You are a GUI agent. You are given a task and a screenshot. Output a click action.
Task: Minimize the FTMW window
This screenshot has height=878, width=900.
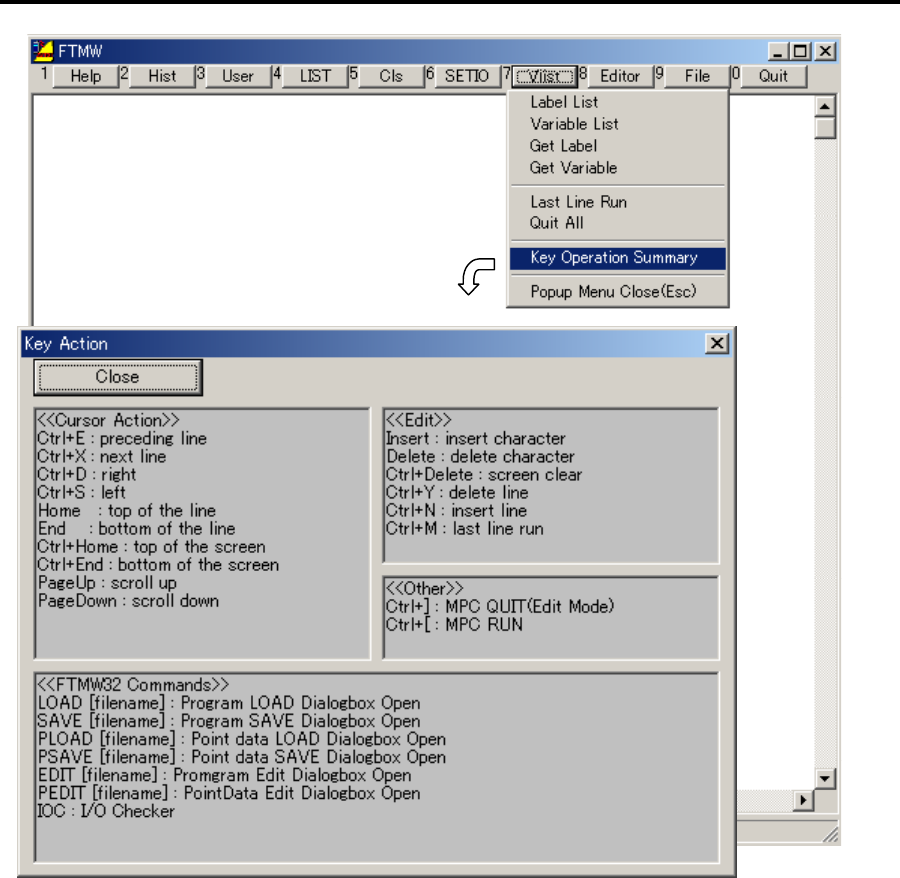click(x=778, y=52)
